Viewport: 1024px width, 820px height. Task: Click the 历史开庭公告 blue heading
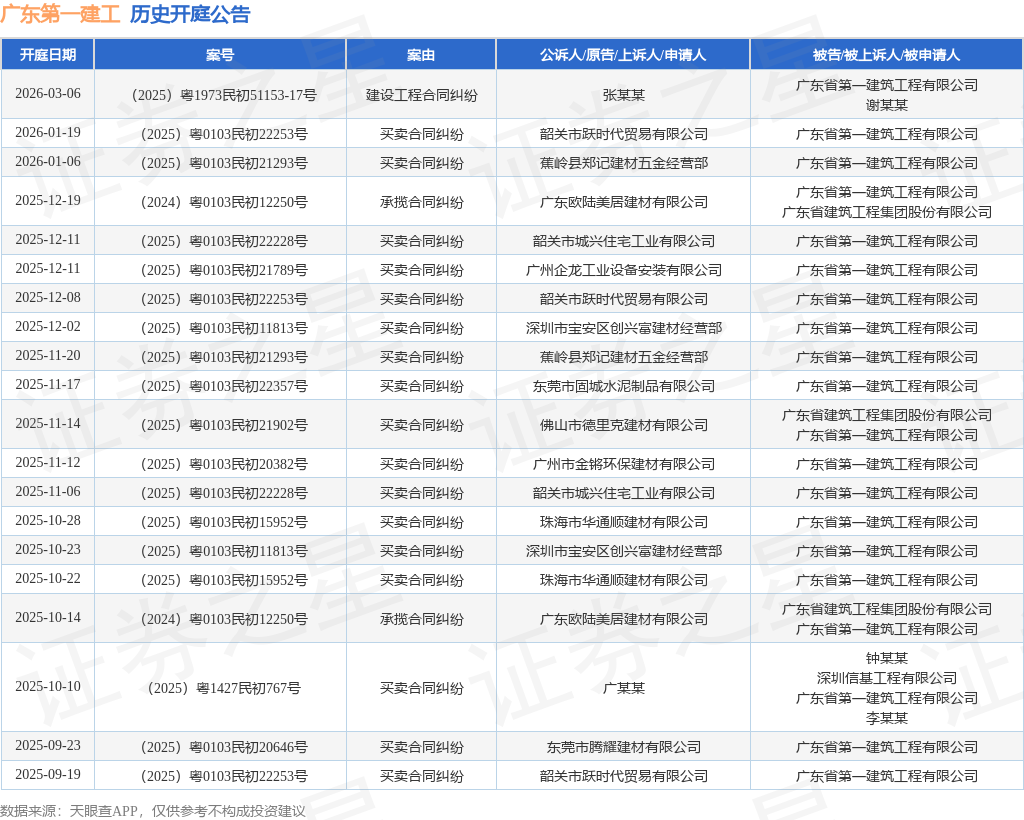point(190,14)
